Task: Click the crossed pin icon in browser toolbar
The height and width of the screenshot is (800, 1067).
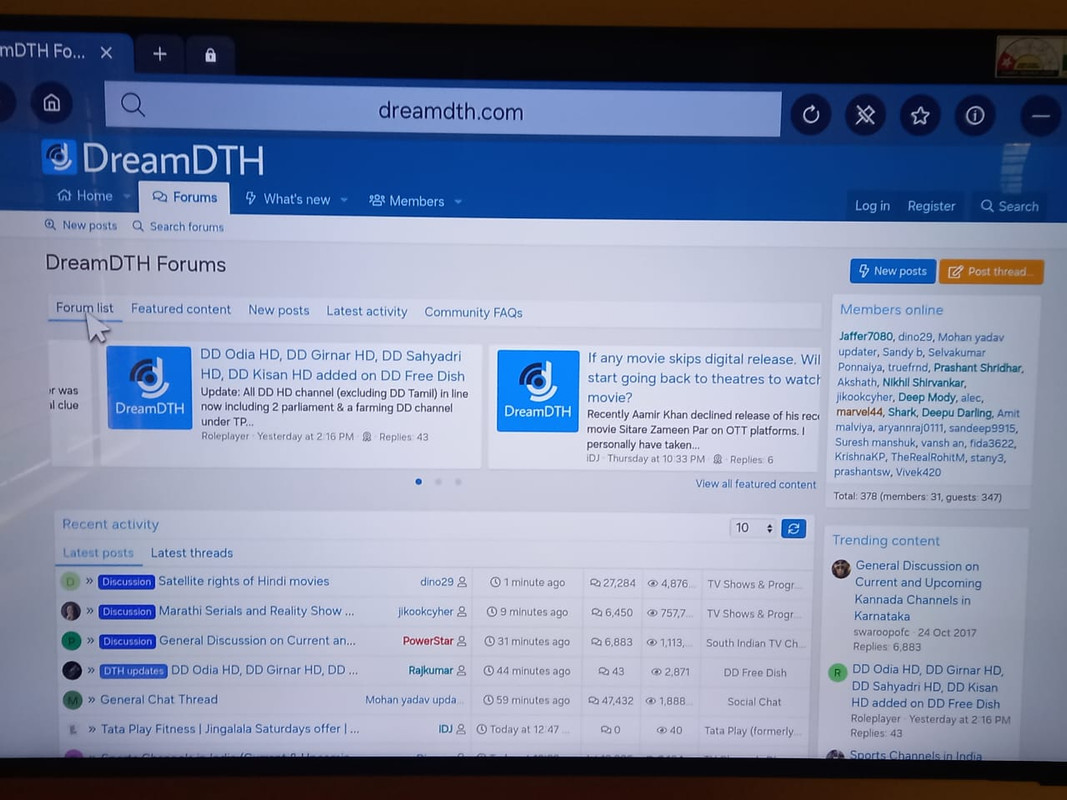Action: coord(865,115)
